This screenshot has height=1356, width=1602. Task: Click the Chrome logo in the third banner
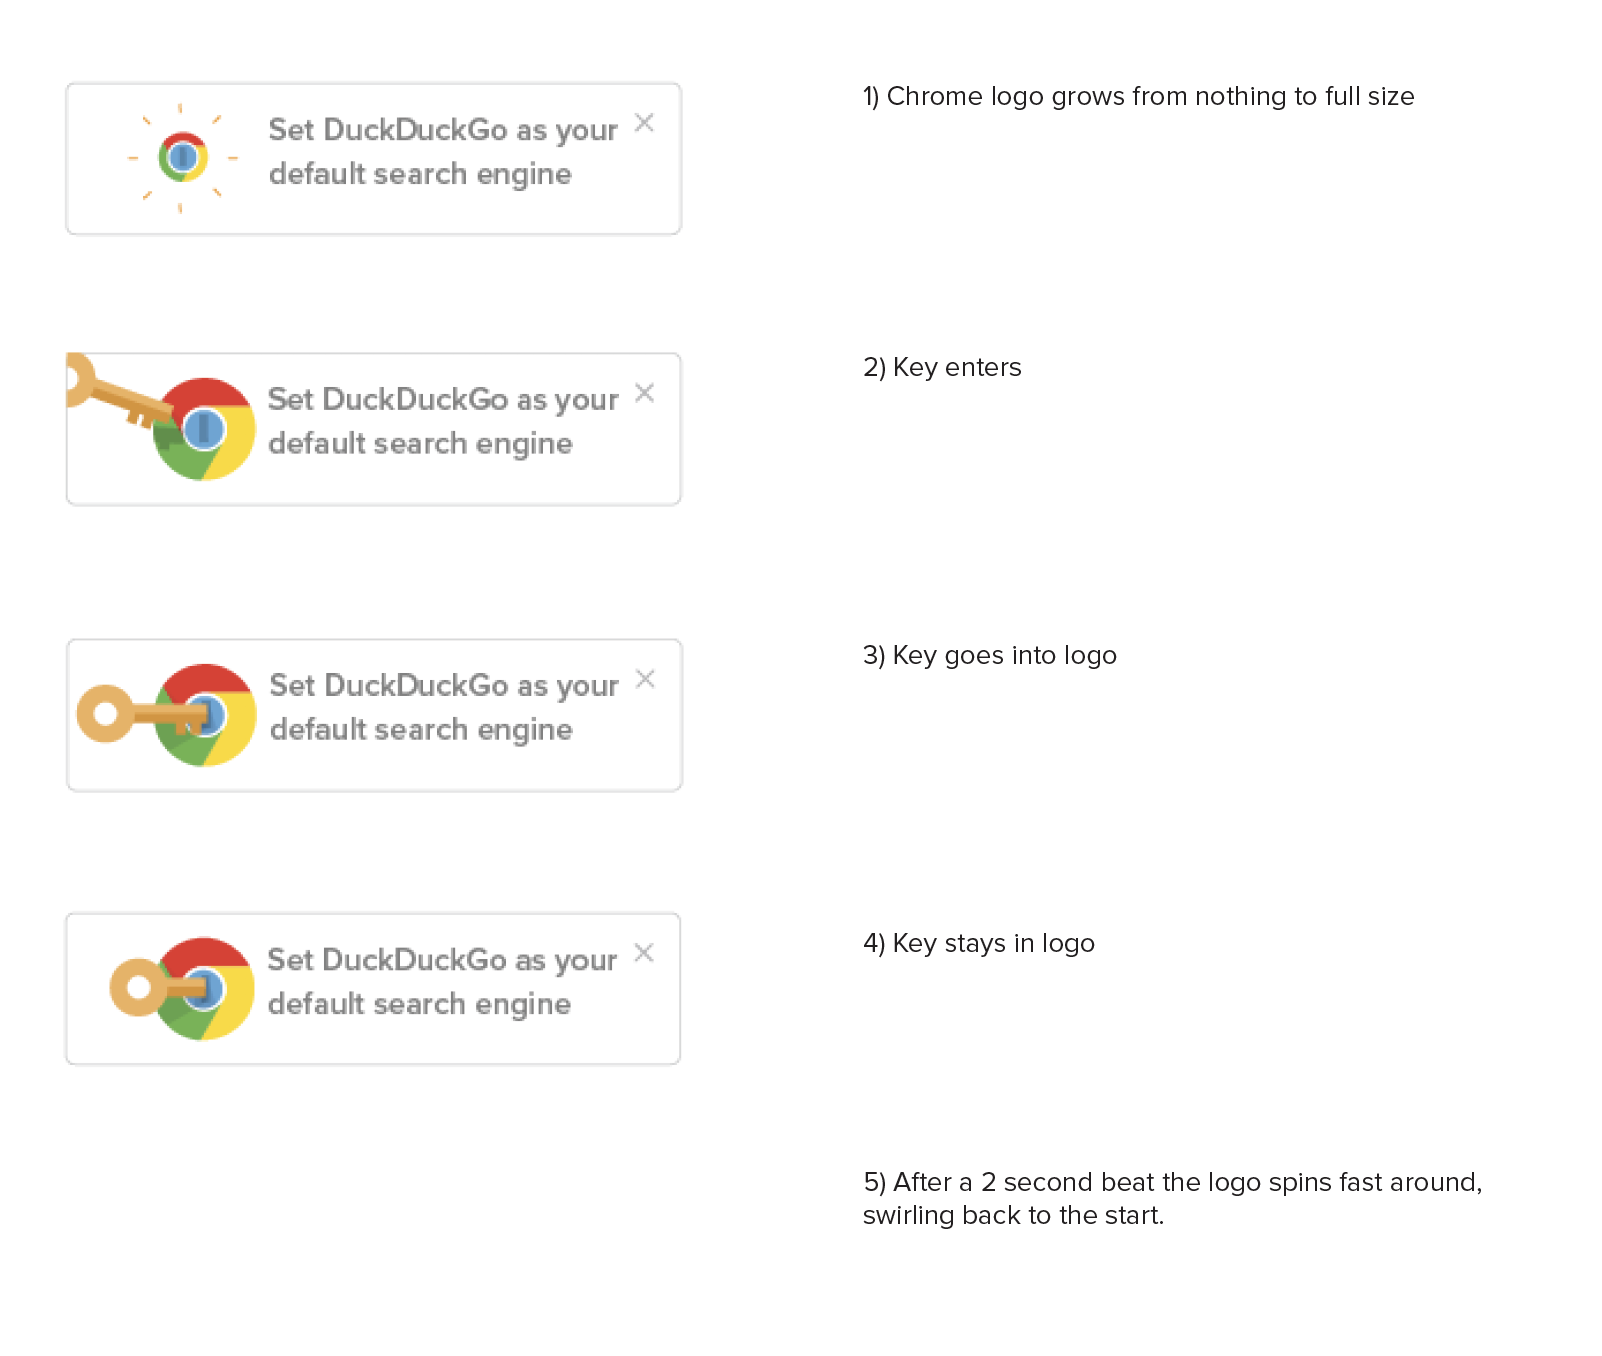205,715
